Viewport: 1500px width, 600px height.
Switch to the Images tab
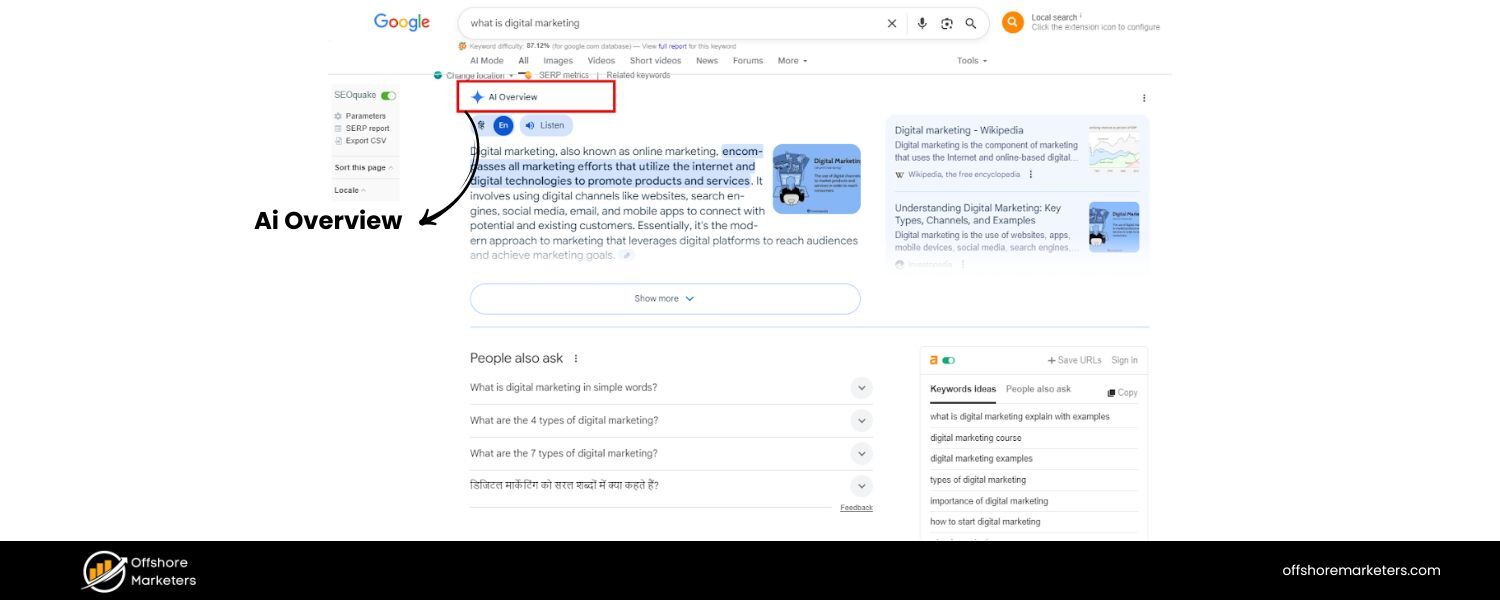[558, 61]
